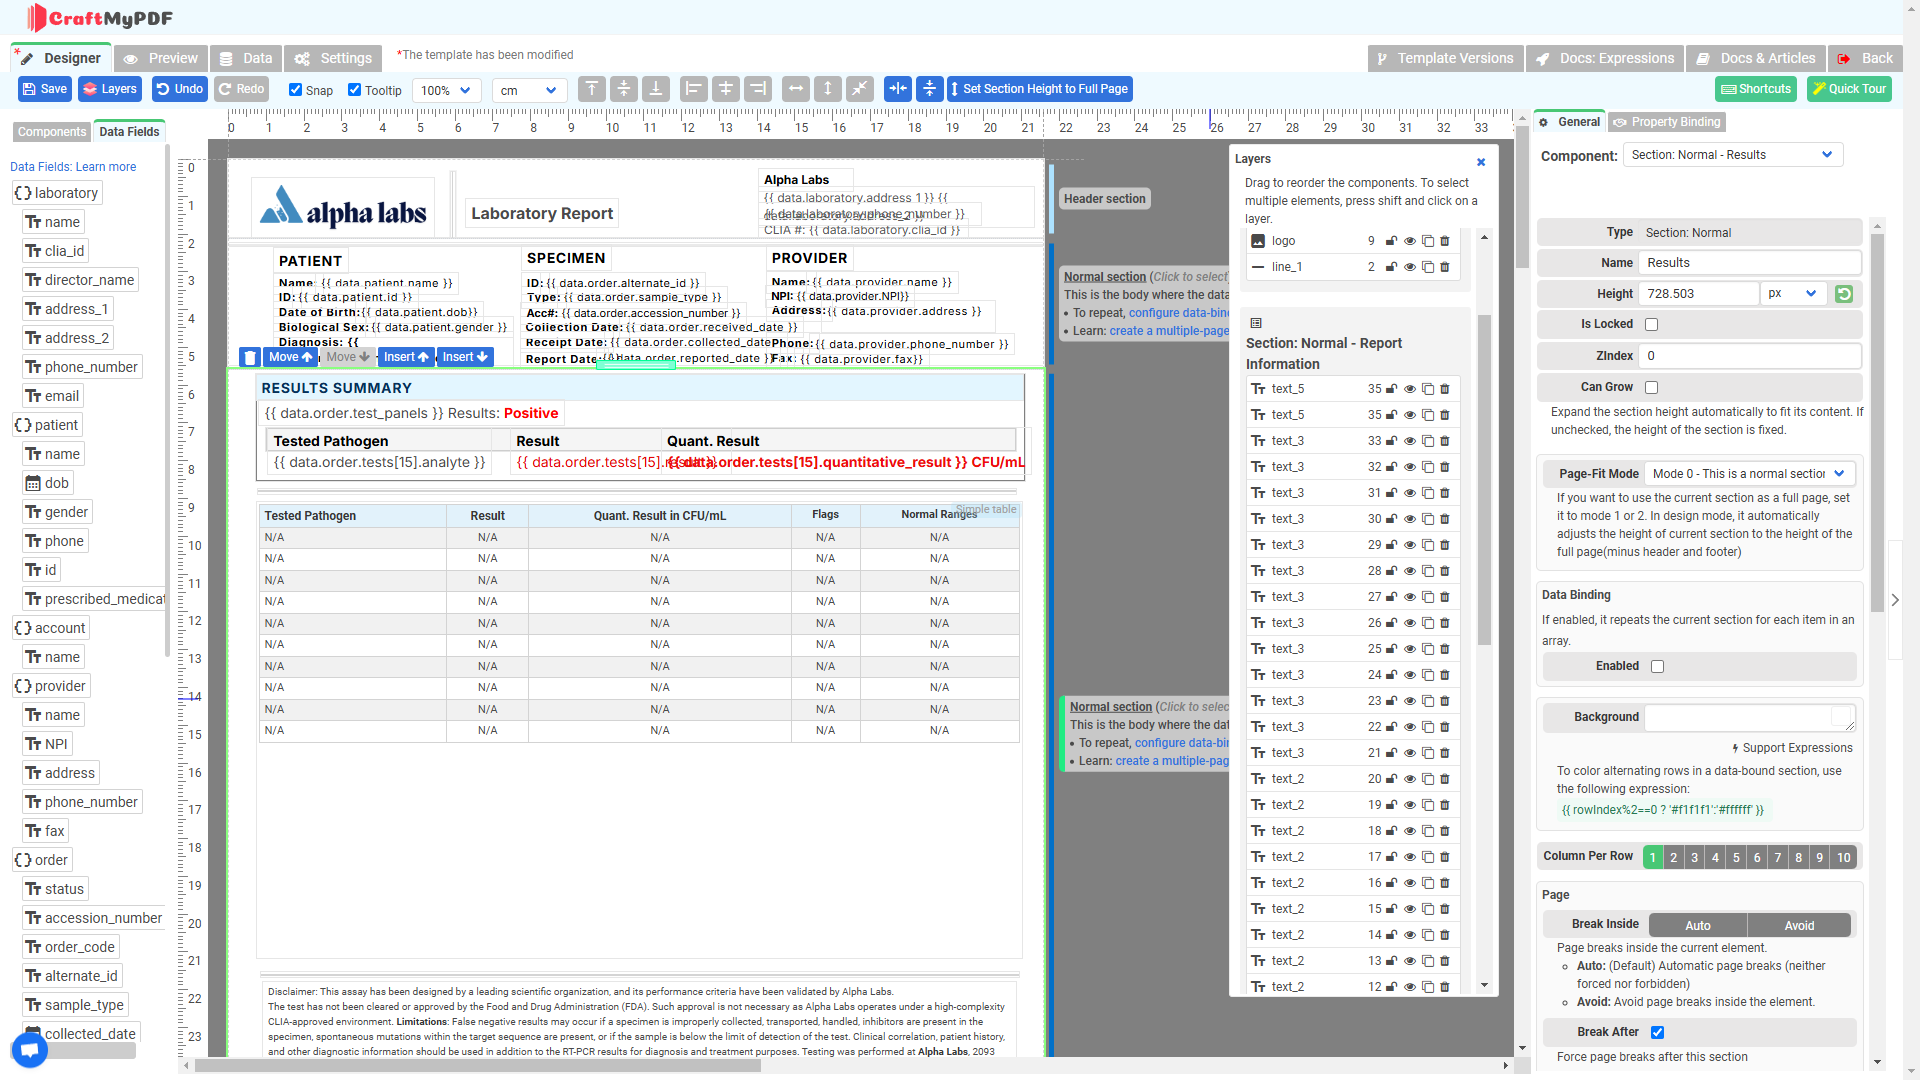
Task: Click the blue trash icon on selected section
Action: [x=250, y=357]
